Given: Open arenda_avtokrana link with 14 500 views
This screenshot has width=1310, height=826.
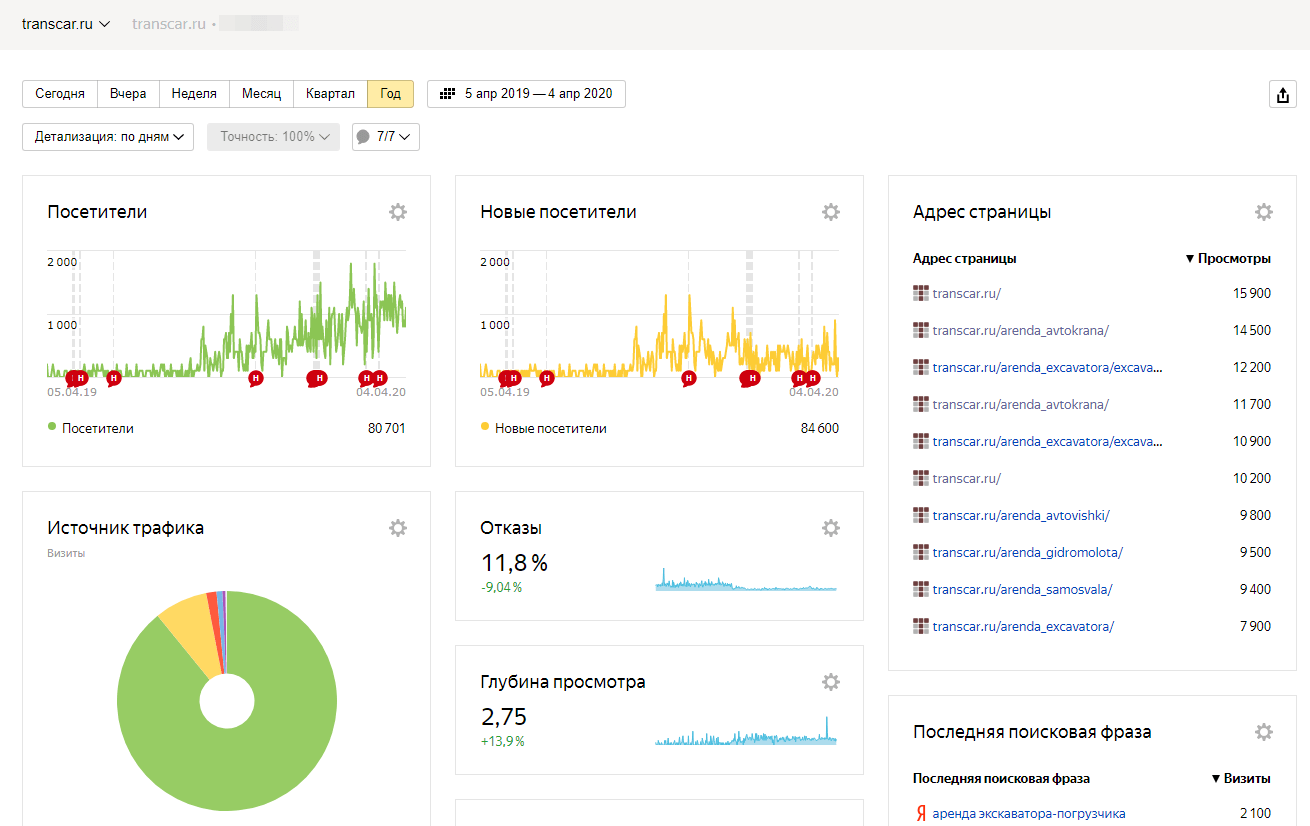Looking at the screenshot, I should tap(1021, 331).
